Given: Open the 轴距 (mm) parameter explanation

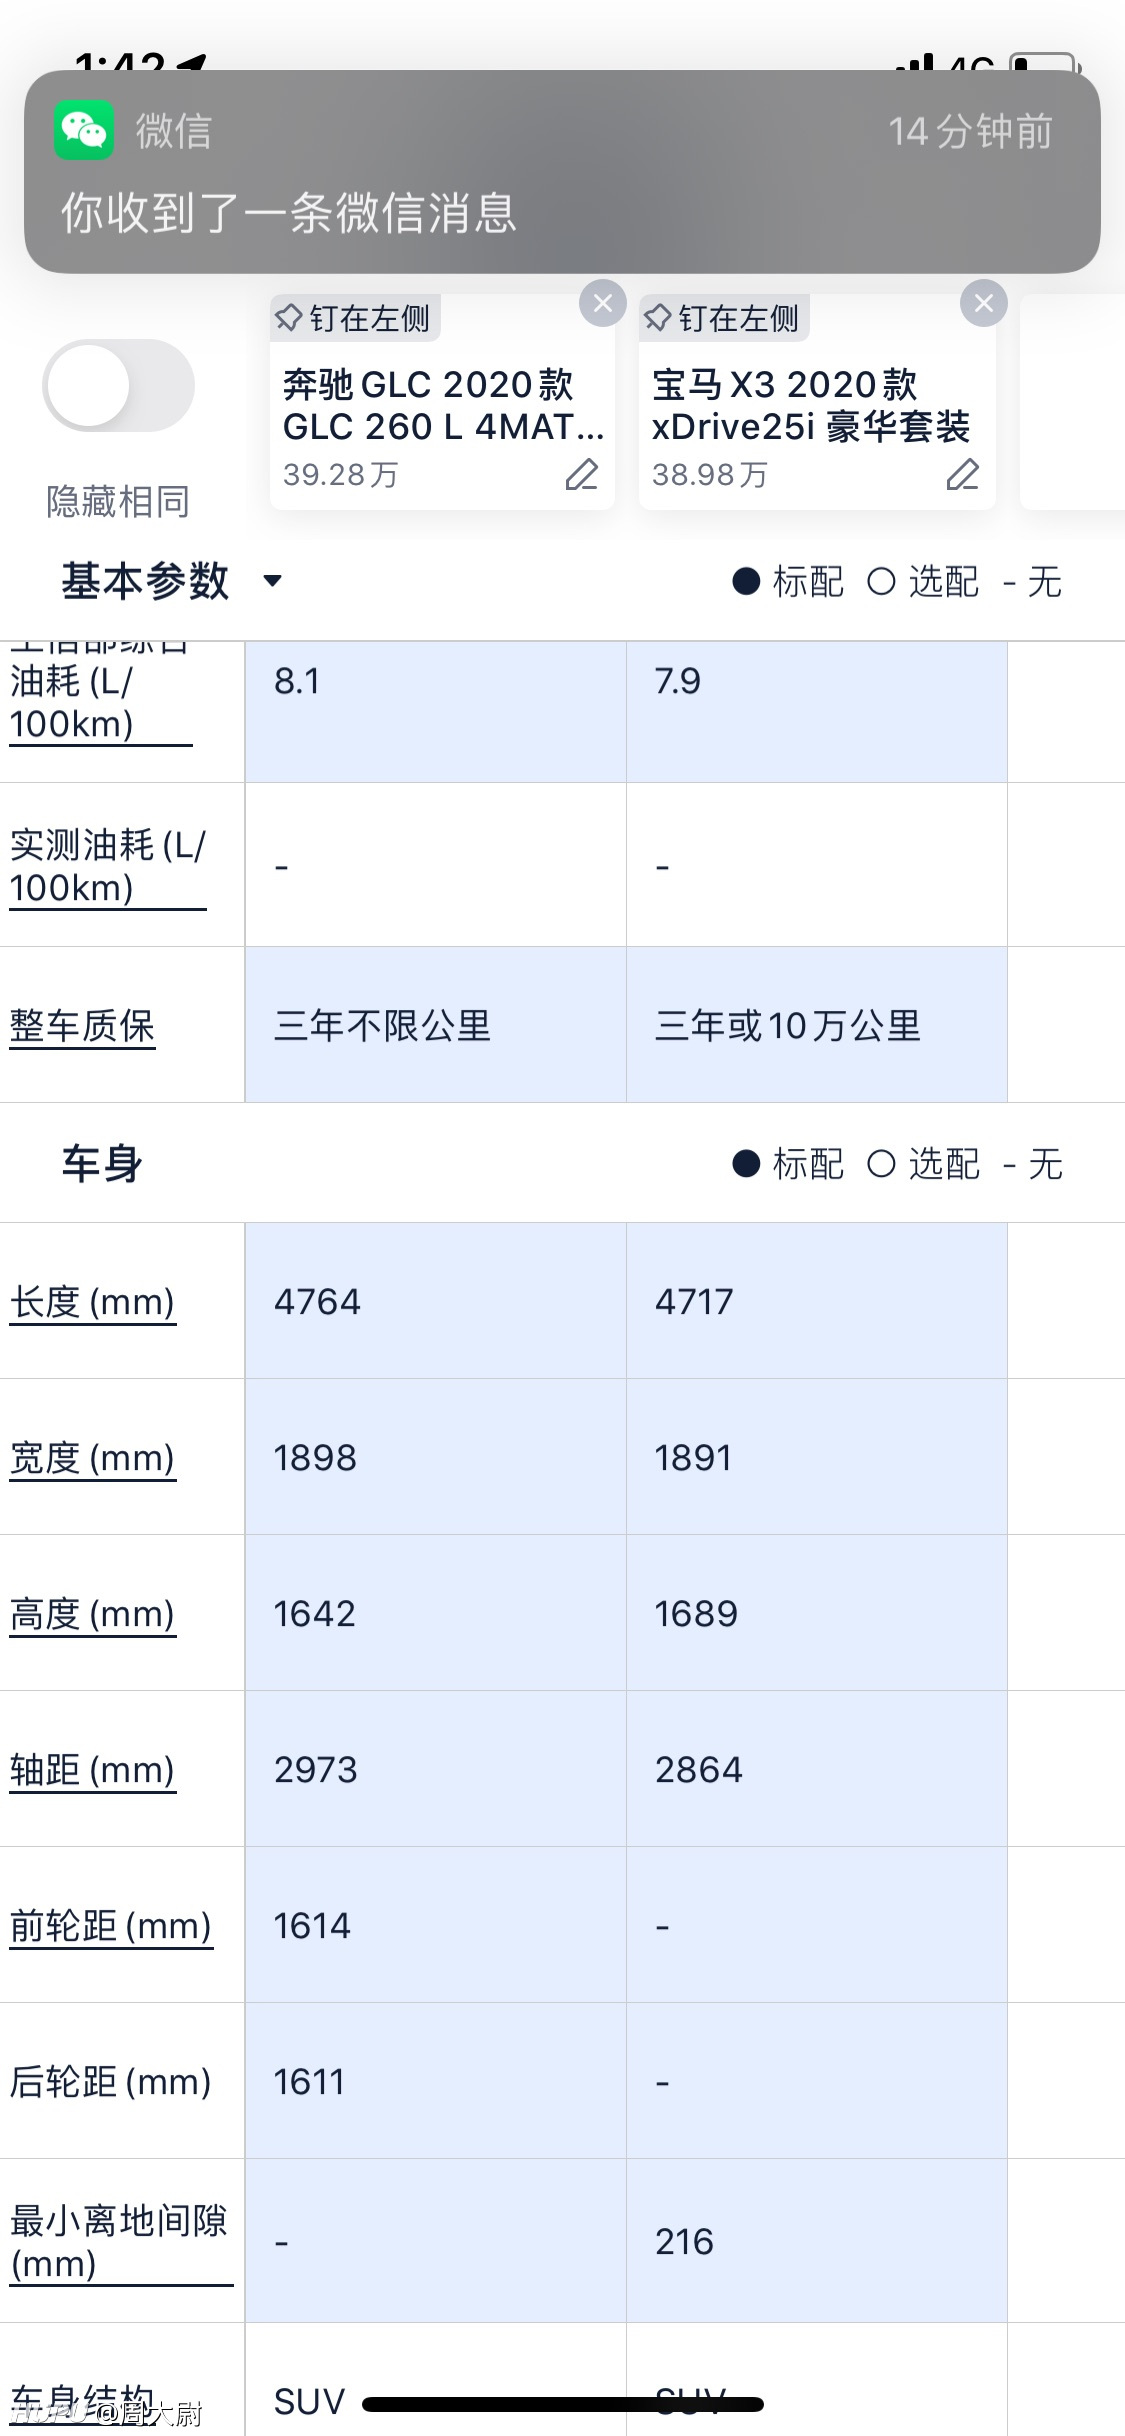Looking at the screenshot, I should [x=92, y=1770].
